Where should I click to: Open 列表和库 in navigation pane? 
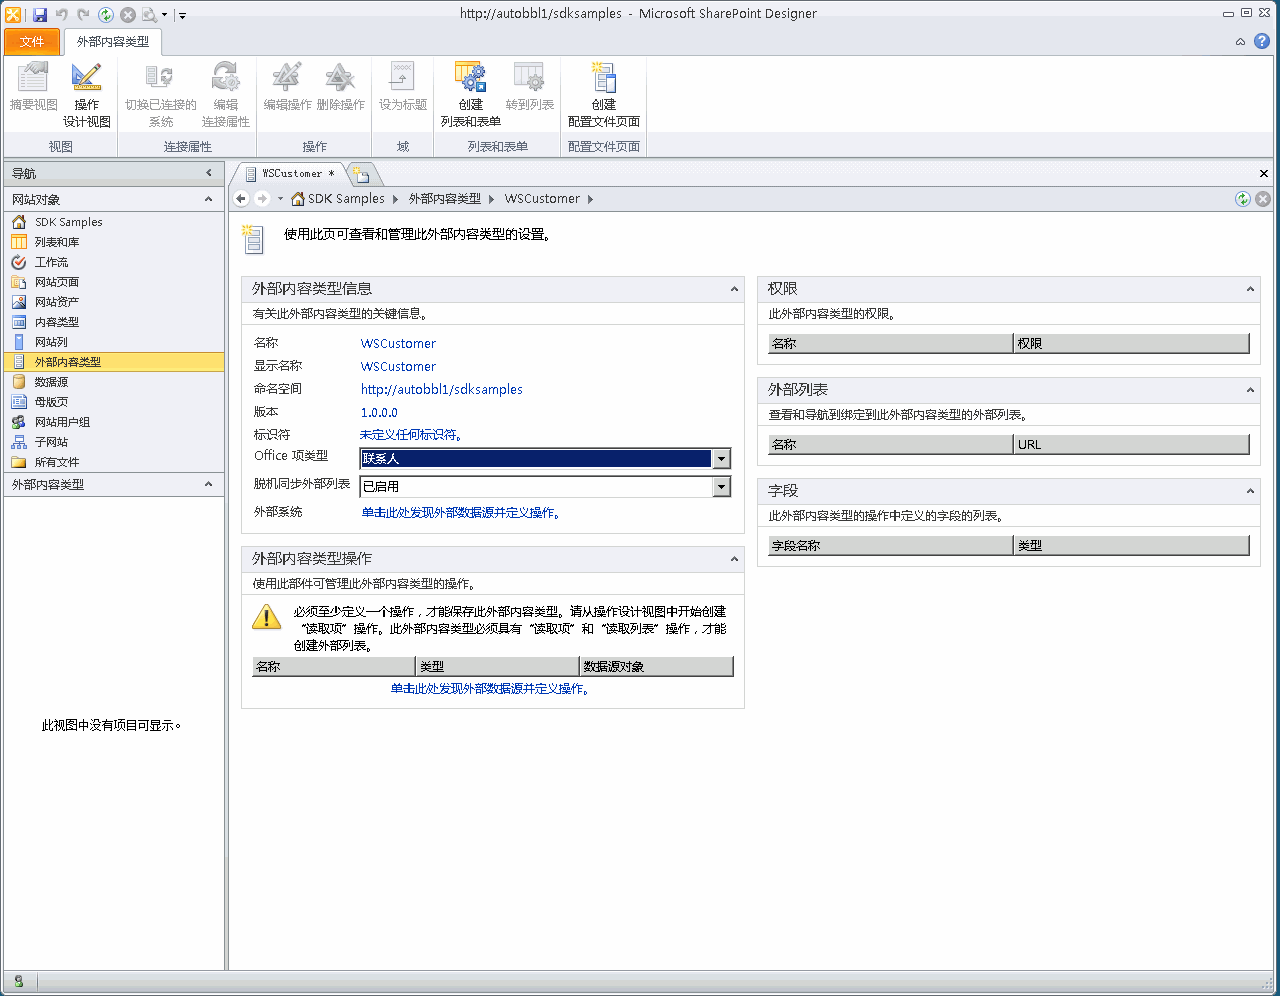(57, 242)
